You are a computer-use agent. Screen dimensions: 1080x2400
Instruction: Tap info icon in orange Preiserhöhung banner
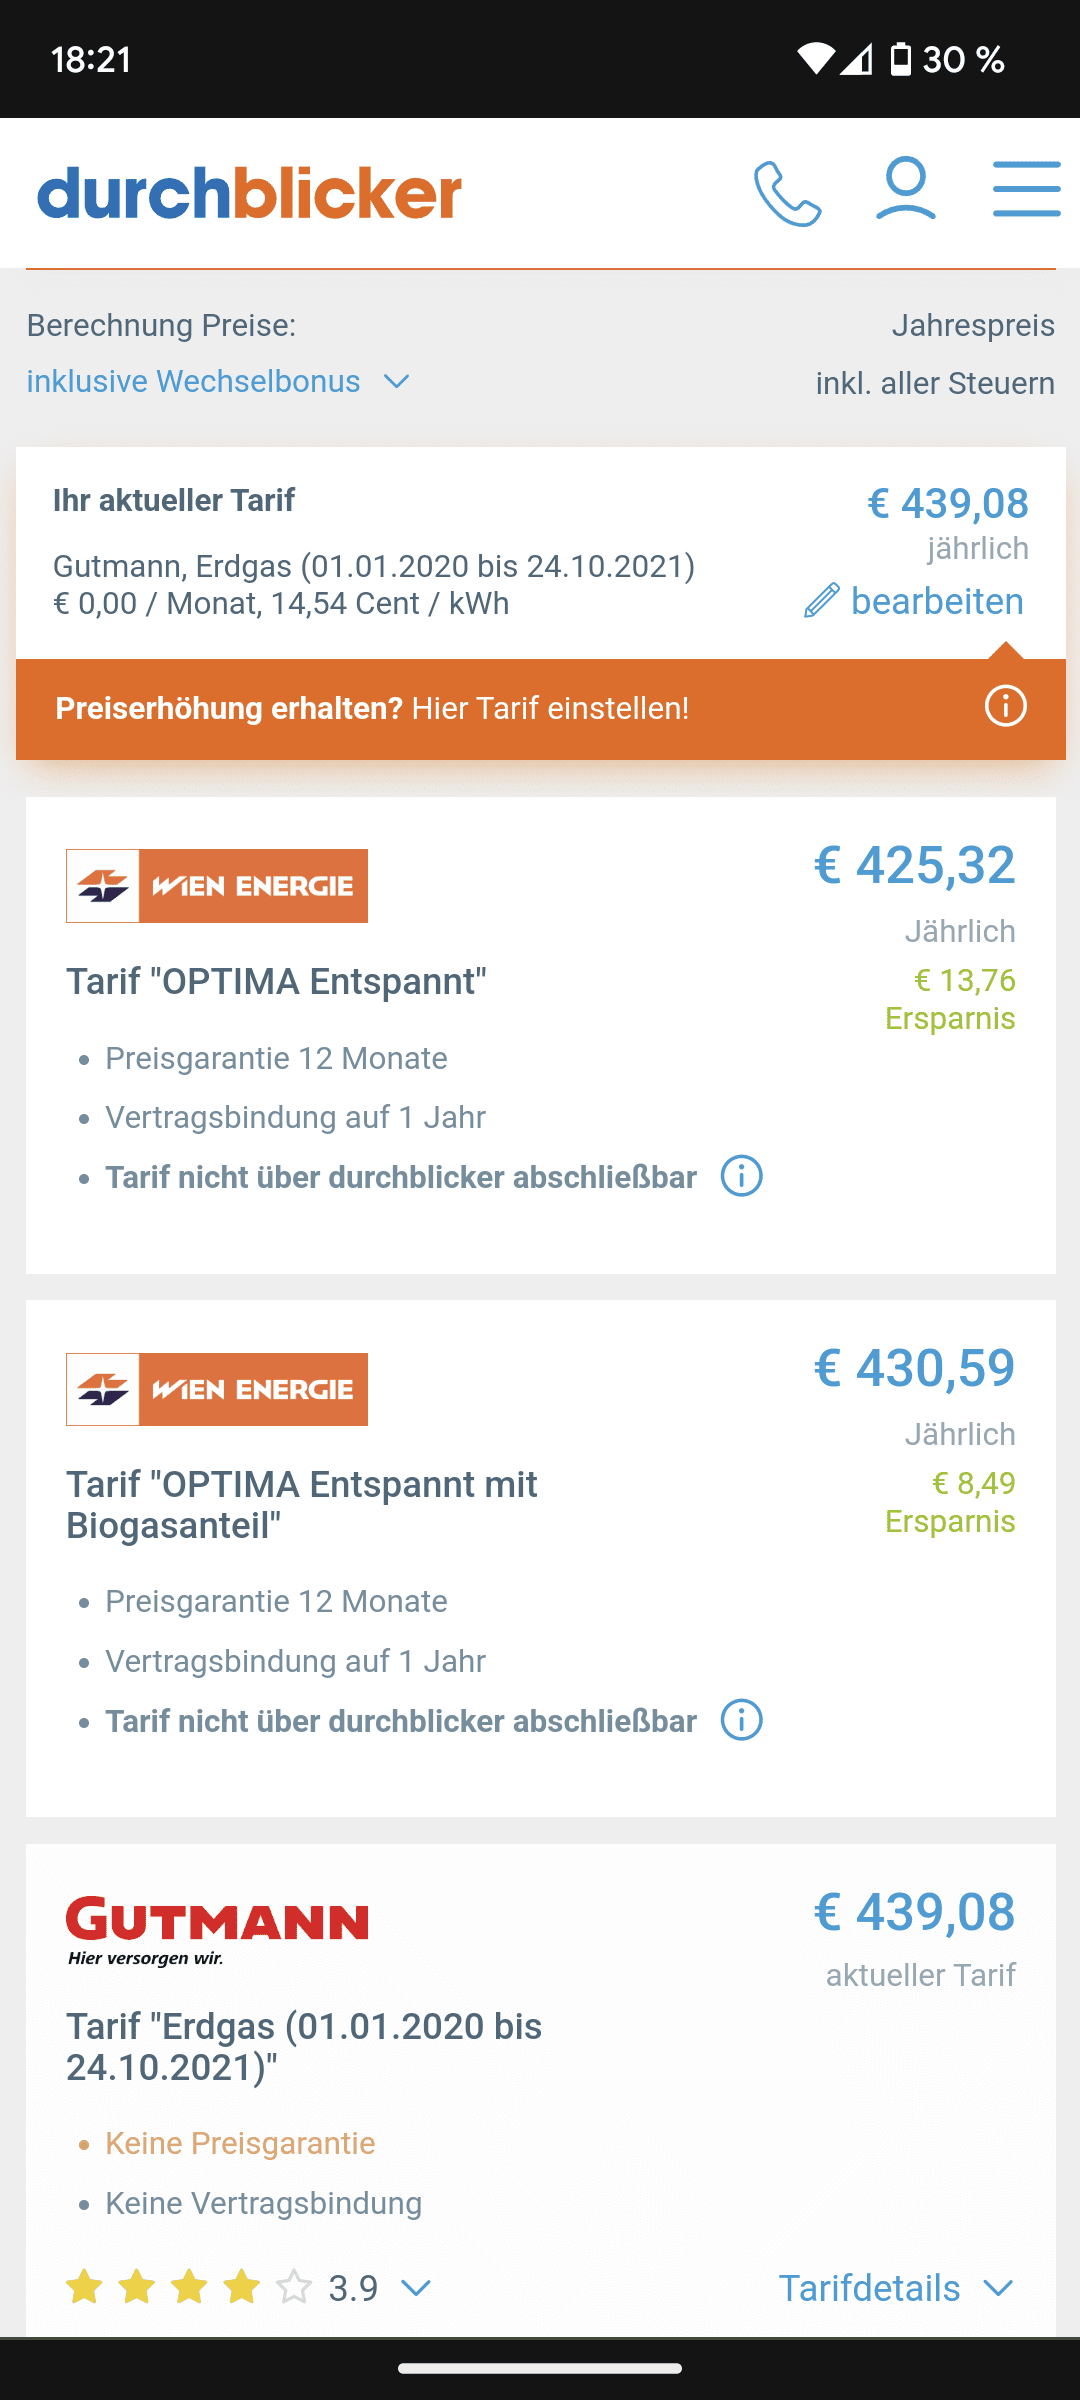click(x=1005, y=707)
